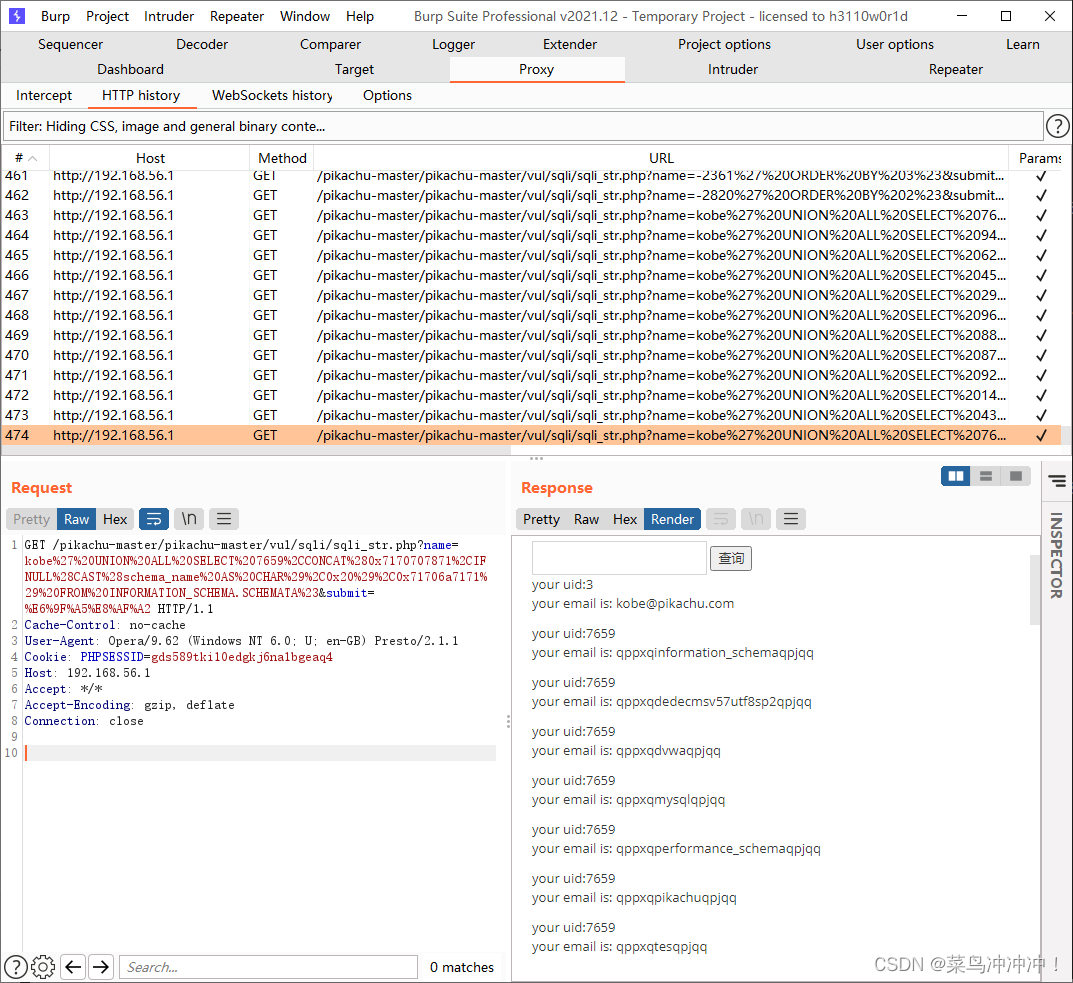Select the Proxy tab
1073x983 pixels.
[x=536, y=69]
